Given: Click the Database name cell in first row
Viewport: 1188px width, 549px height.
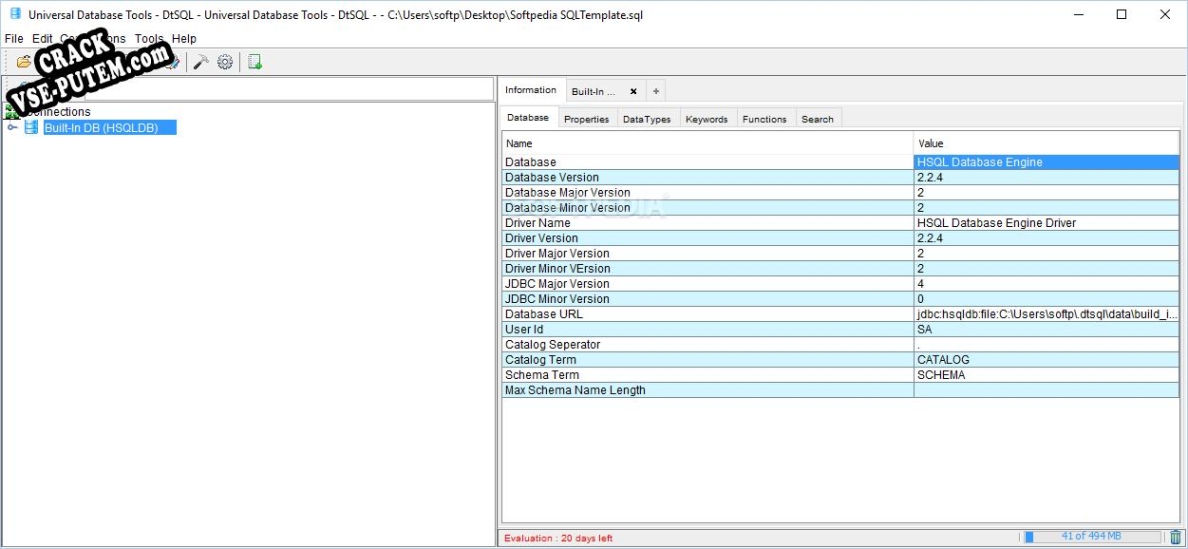Looking at the screenshot, I should (708, 162).
